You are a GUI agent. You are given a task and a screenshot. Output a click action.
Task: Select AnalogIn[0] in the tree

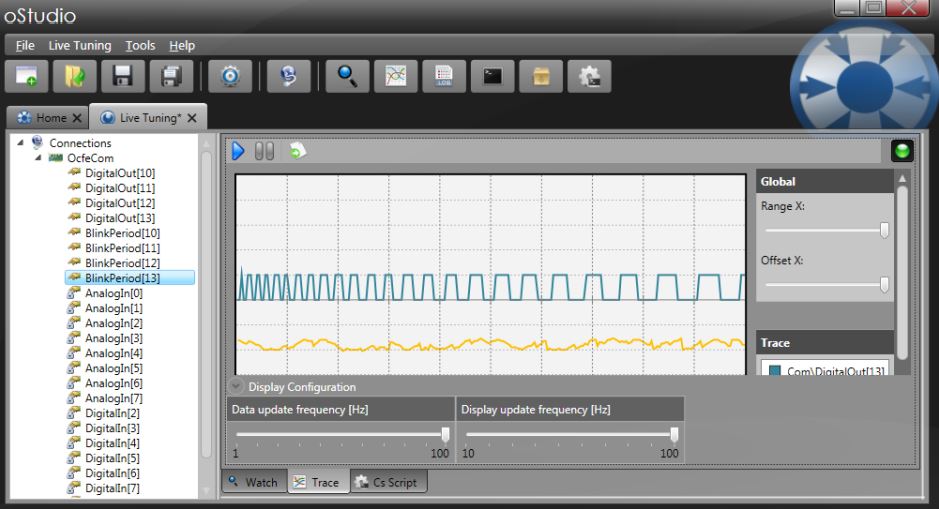pyautogui.click(x=114, y=293)
